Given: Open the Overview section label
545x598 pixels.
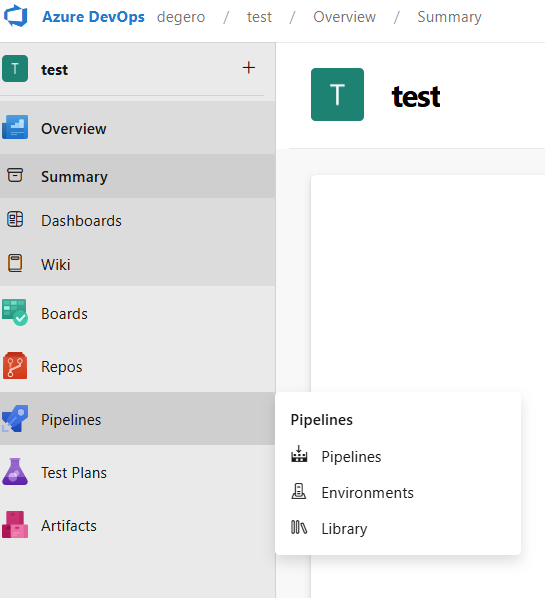Looking at the screenshot, I should click(74, 129).
